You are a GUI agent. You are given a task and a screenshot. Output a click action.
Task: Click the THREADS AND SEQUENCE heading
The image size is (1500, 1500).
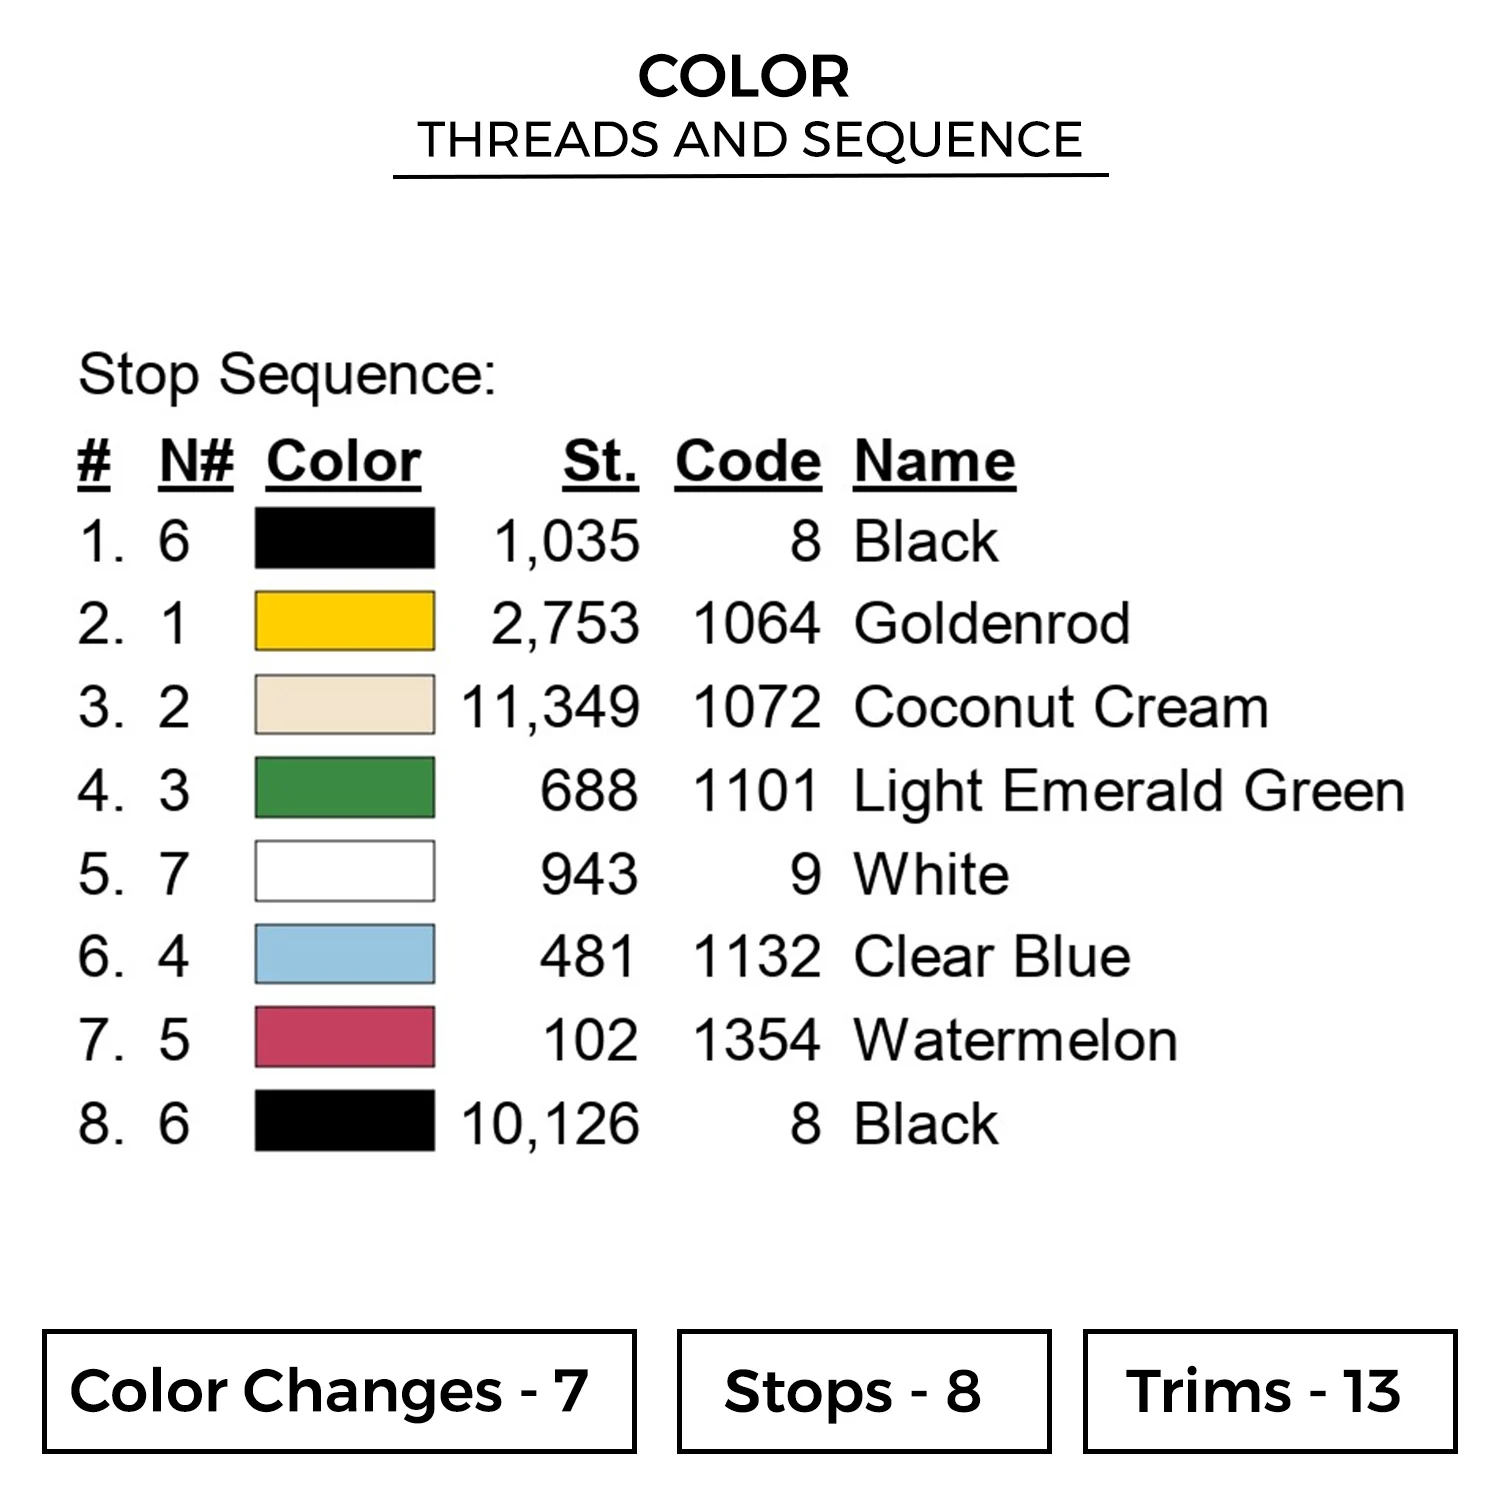click(750, 140)
